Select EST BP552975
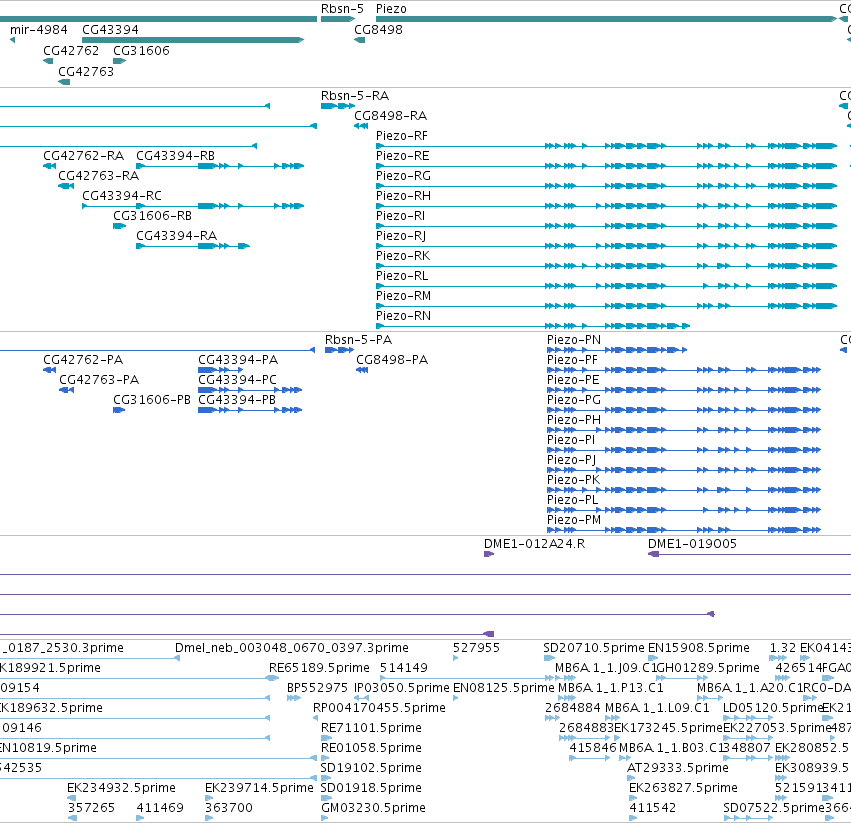 [x=317, y=688]
